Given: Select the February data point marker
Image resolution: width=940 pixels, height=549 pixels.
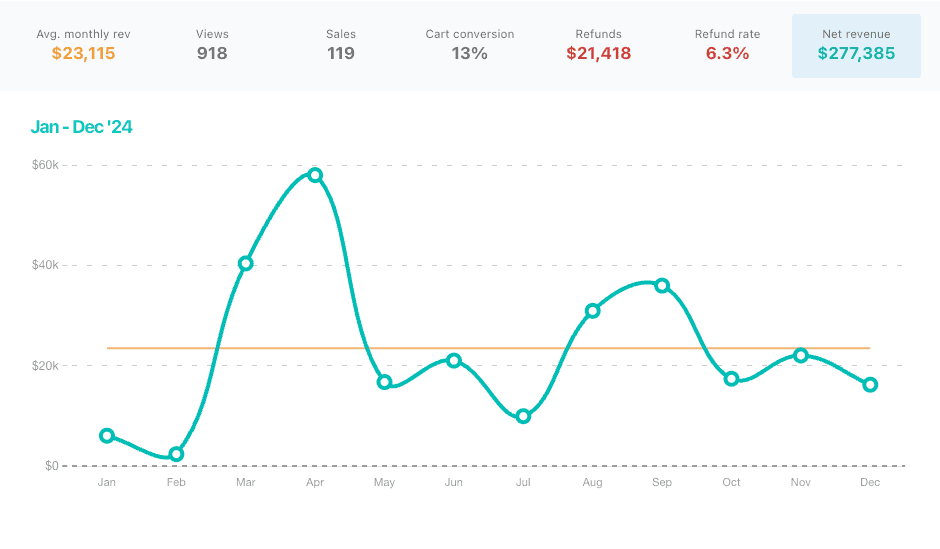Looking at the screenshot, I should pos(176,454).
